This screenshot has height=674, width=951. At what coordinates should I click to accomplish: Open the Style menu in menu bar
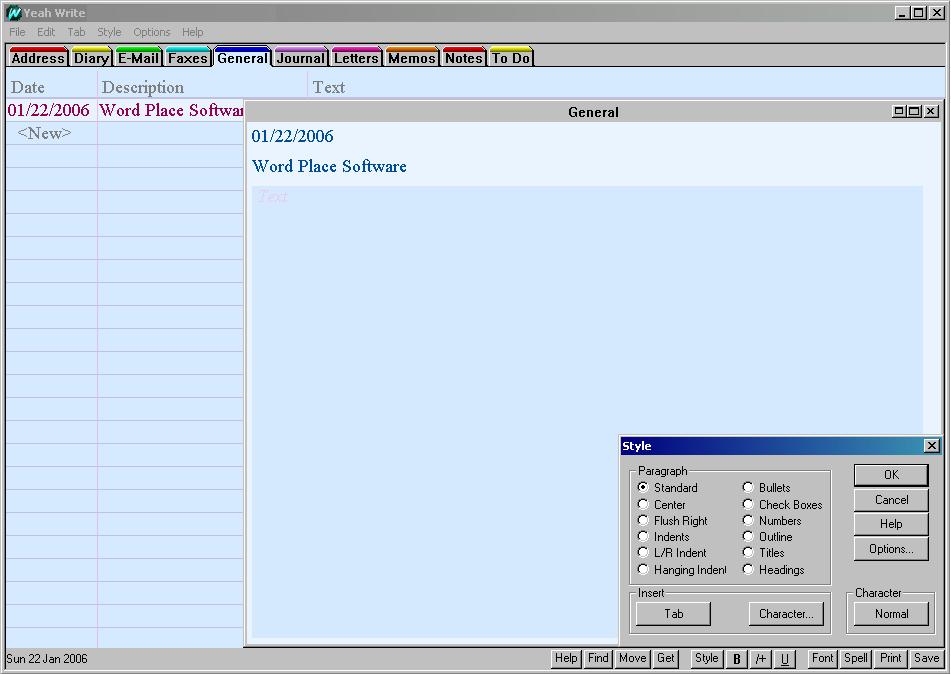(x=109, y=32)
